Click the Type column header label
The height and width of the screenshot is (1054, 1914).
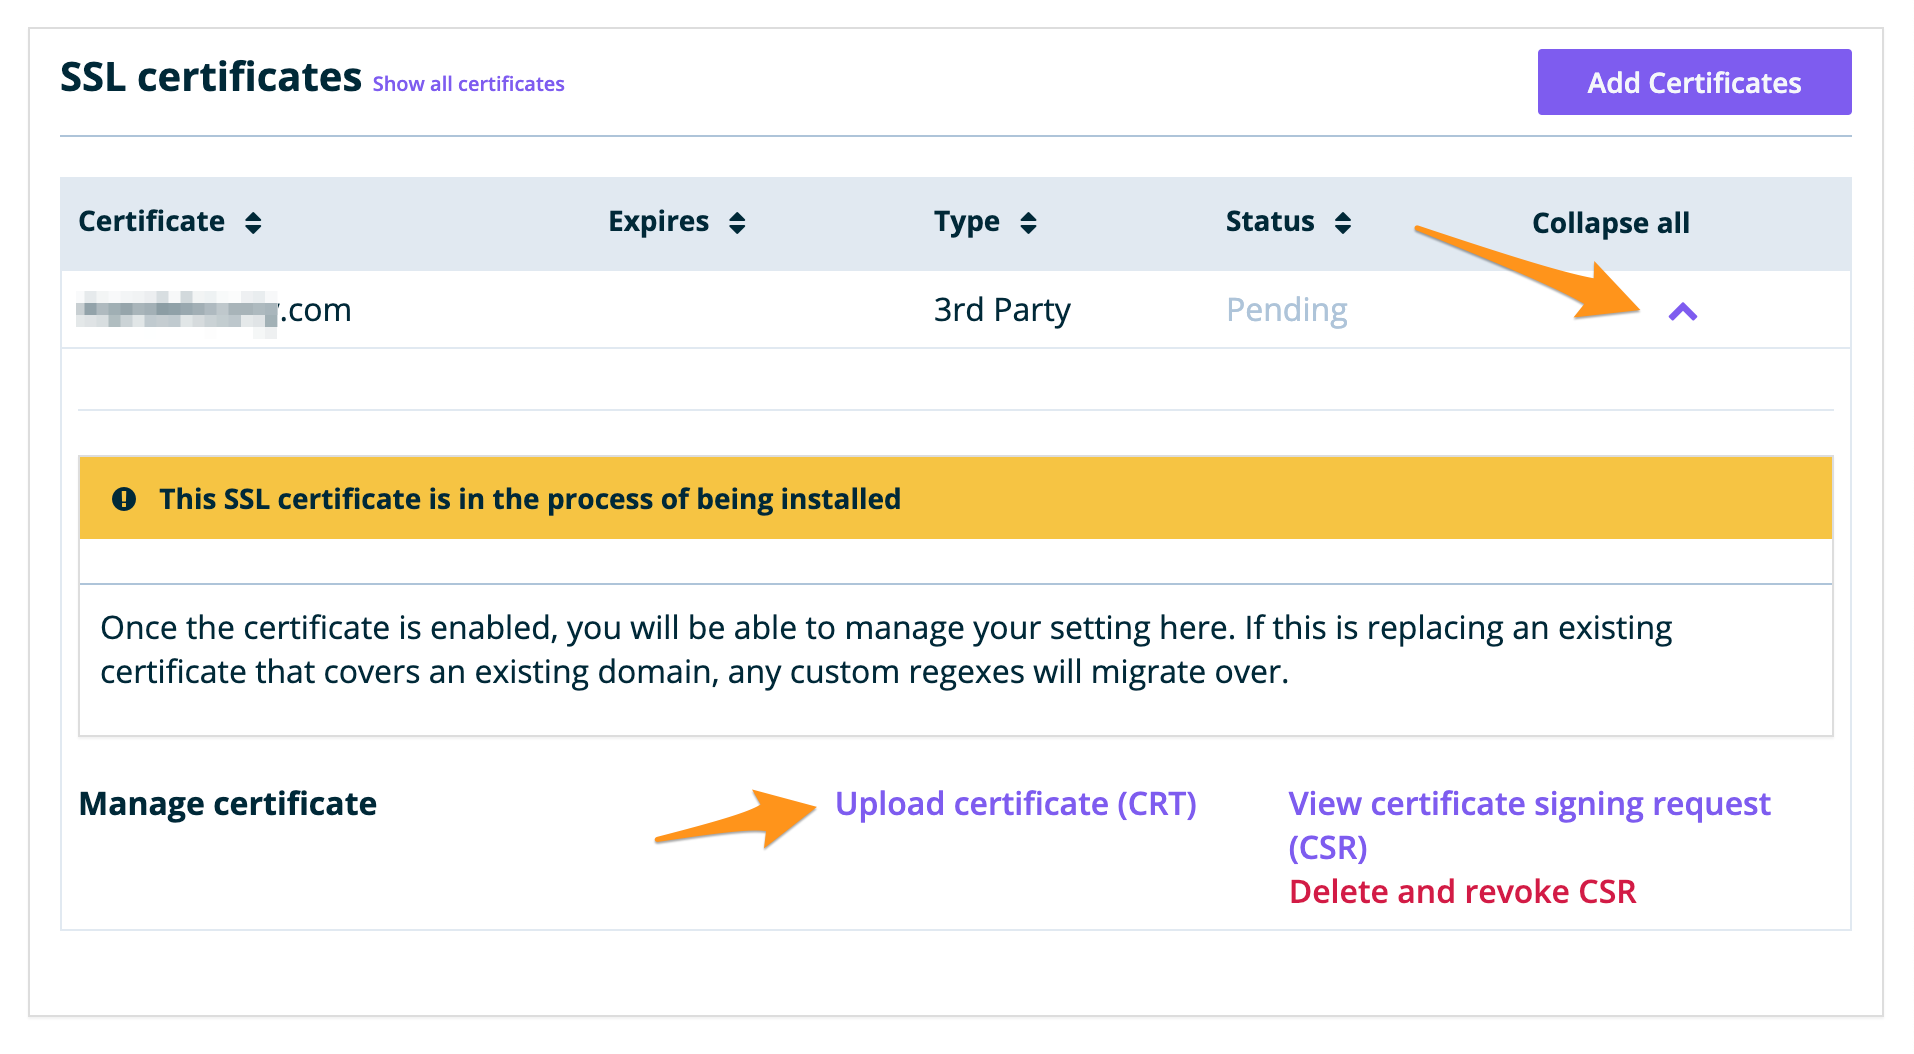(x=966, y=221)
